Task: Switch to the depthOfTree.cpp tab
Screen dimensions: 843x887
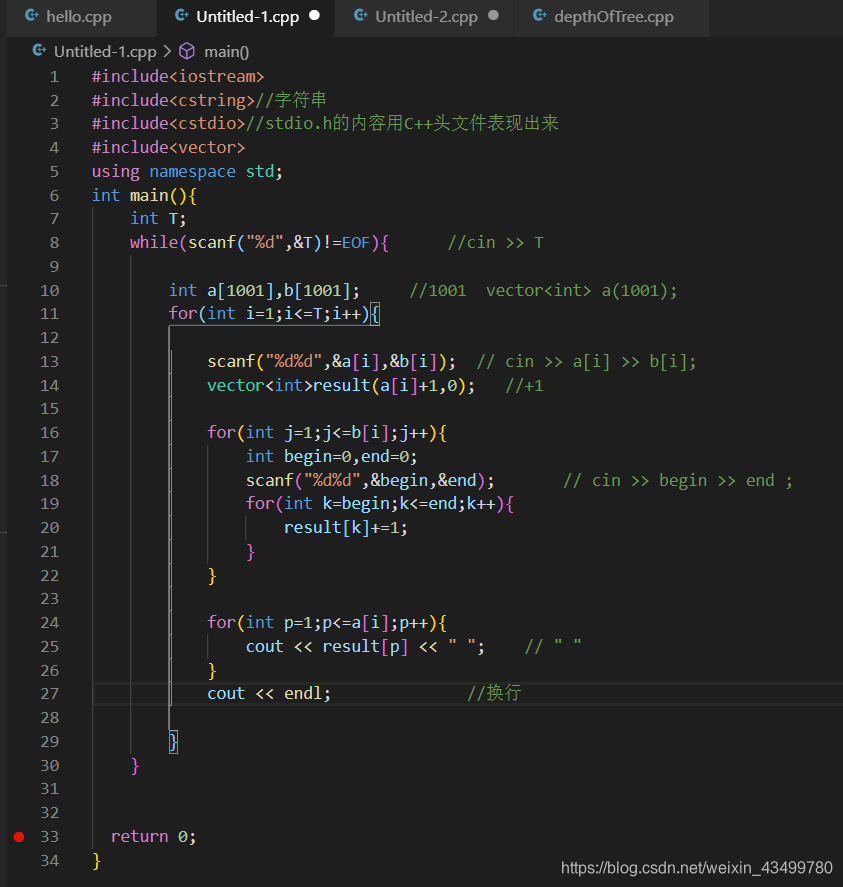Action: pyautogui.click(x=614, y=17)
